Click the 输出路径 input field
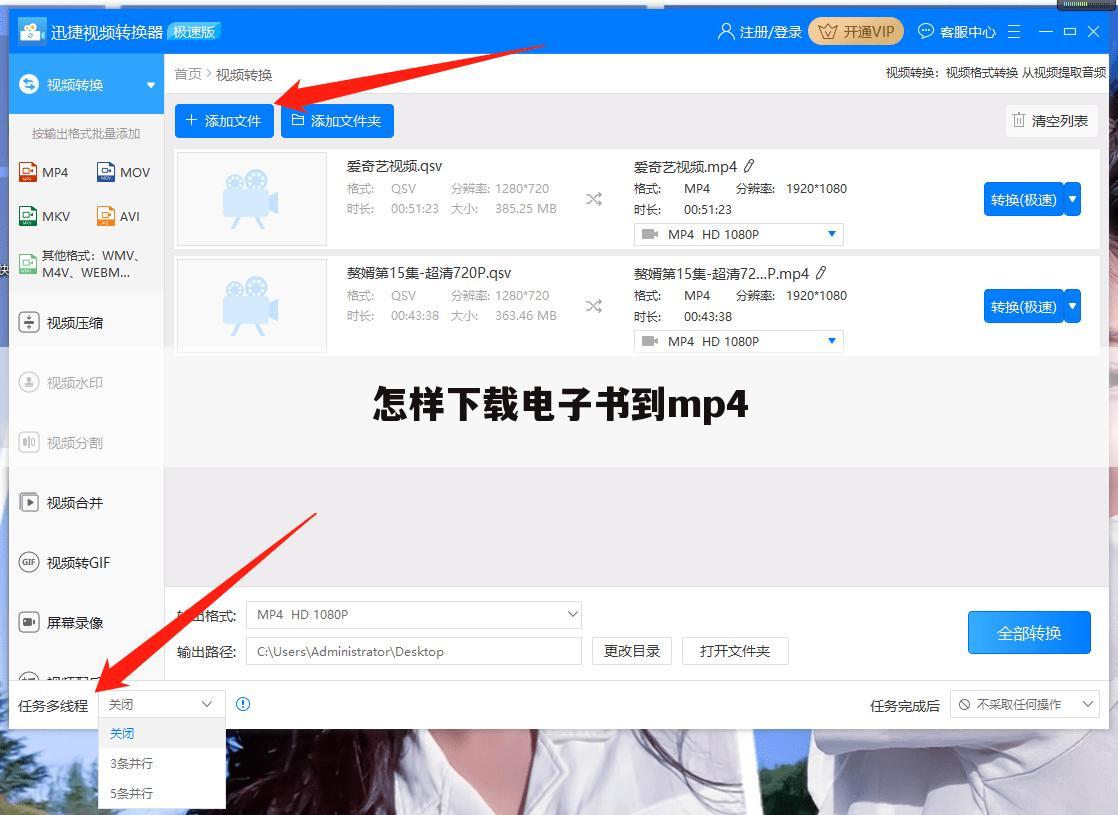Image resolution: width=1118 pixels, height=815 pixels. tap(414, 651)
